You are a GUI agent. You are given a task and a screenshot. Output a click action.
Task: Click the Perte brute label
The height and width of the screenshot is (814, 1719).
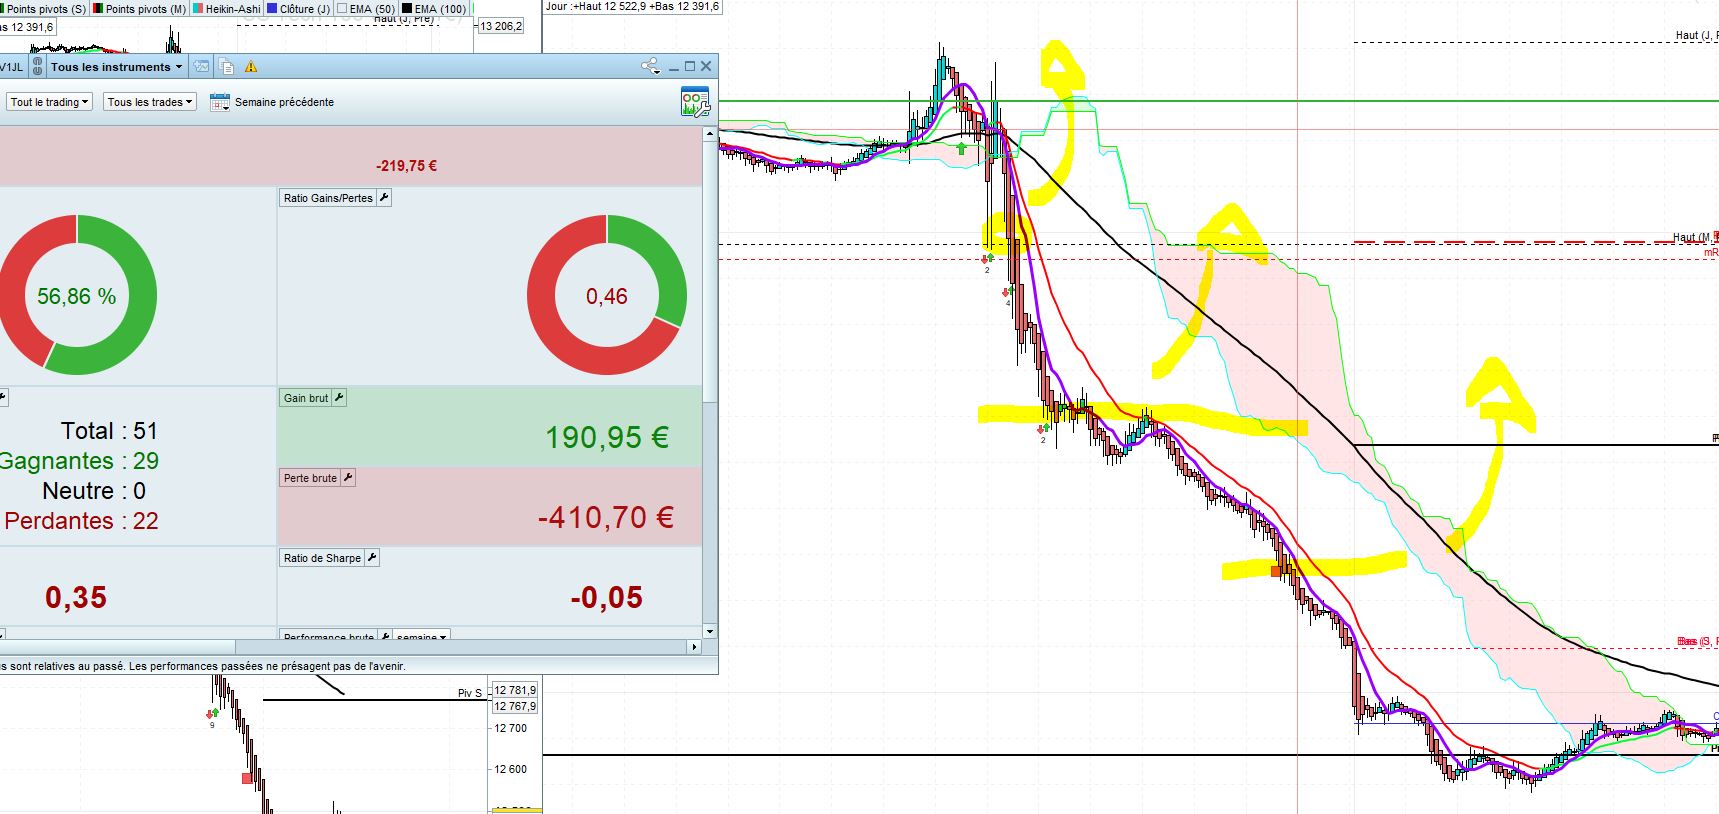[310, 478]
